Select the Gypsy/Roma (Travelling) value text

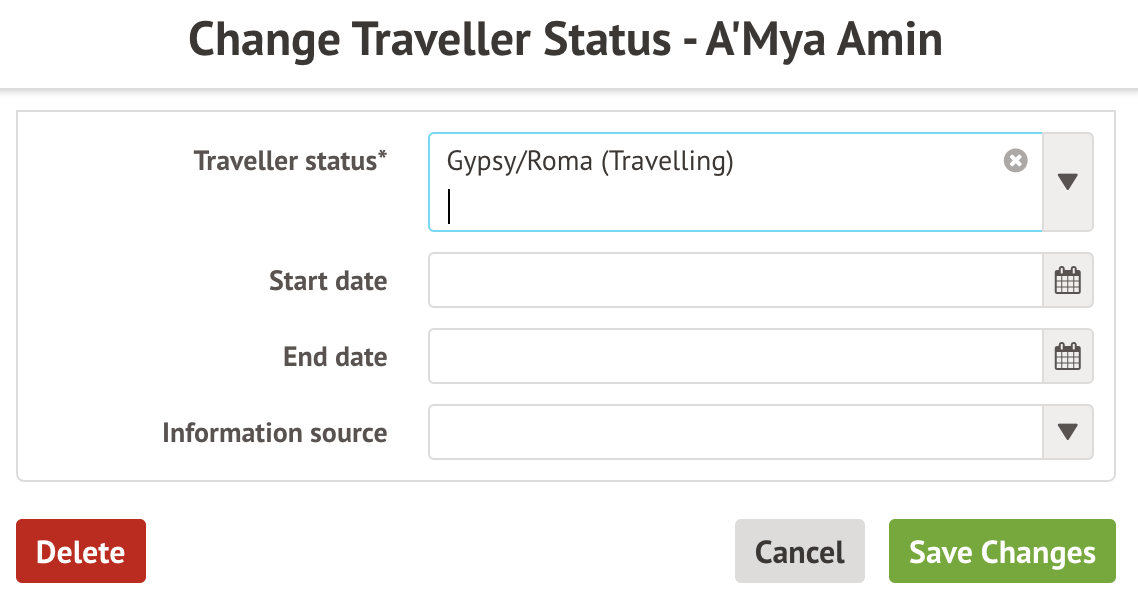click(x=590, y=161)
